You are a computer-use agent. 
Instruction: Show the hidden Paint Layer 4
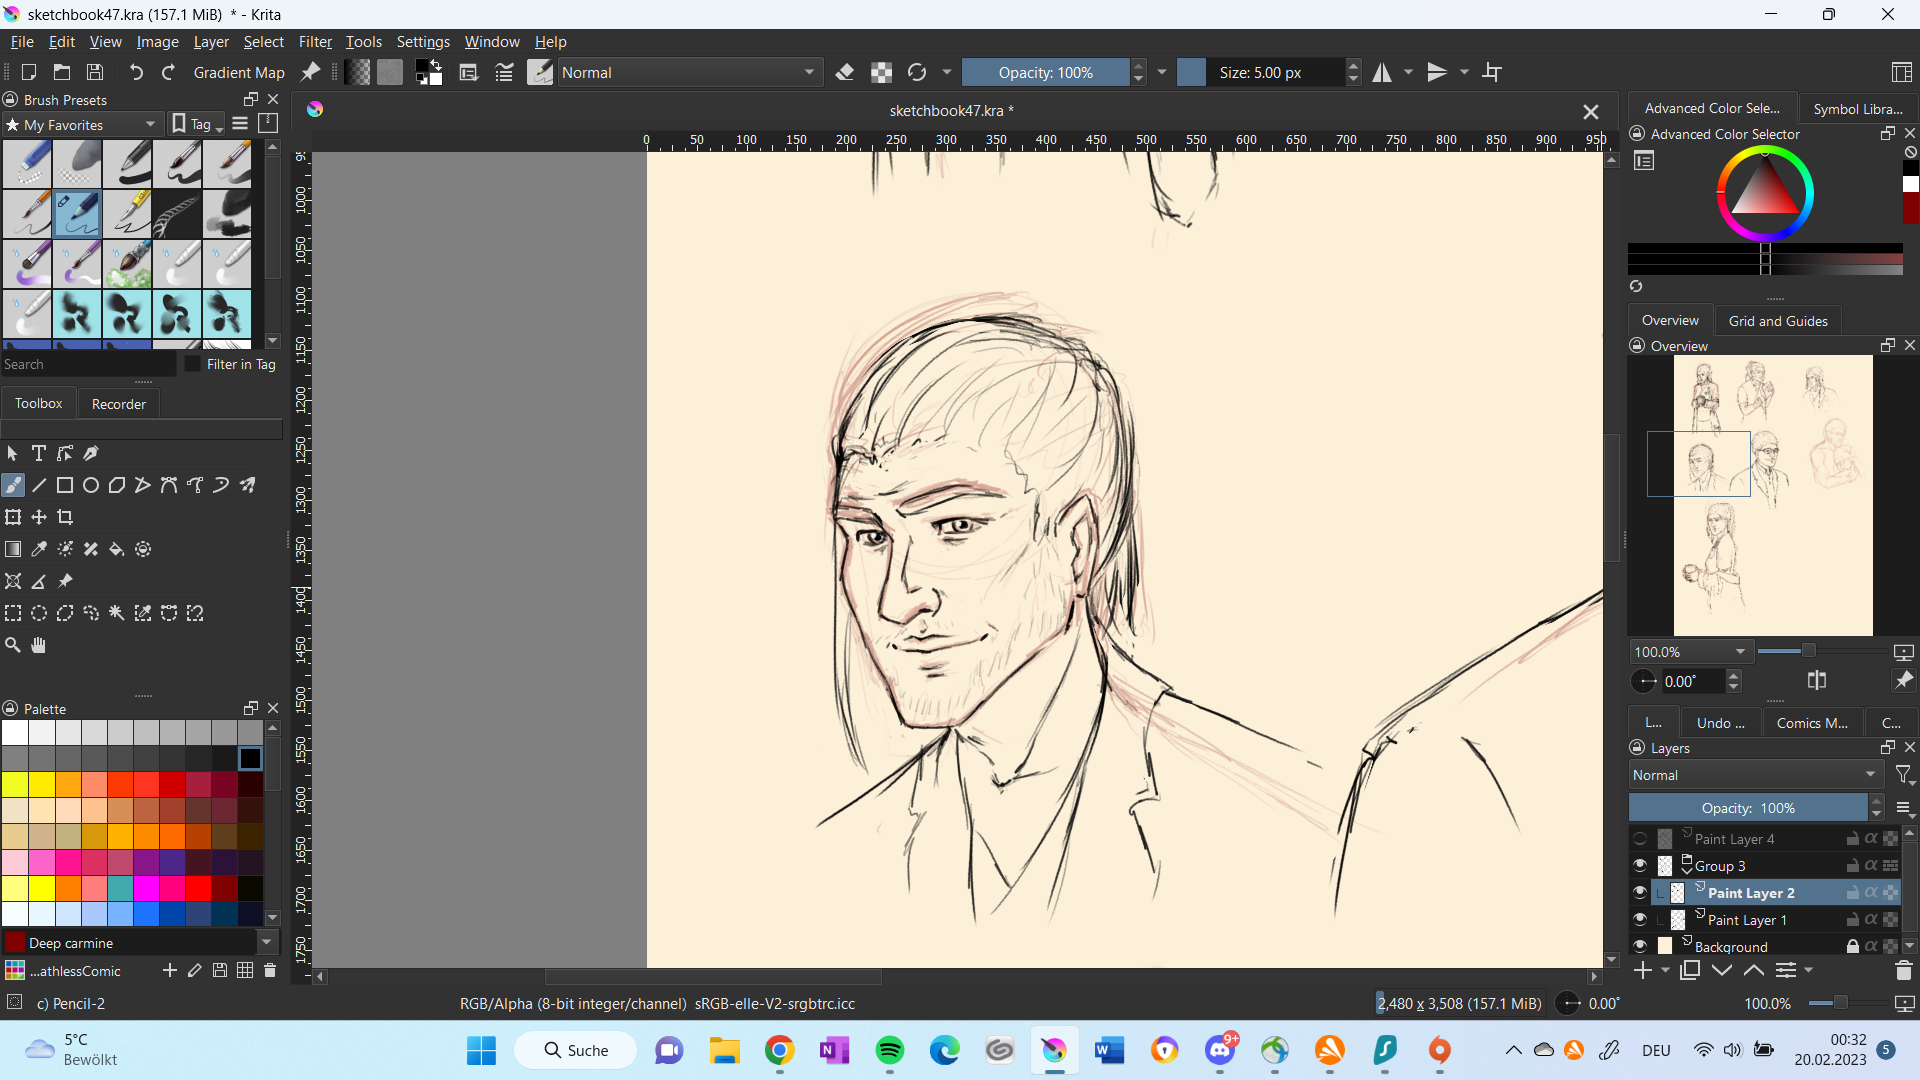[x=1640, y=839]
